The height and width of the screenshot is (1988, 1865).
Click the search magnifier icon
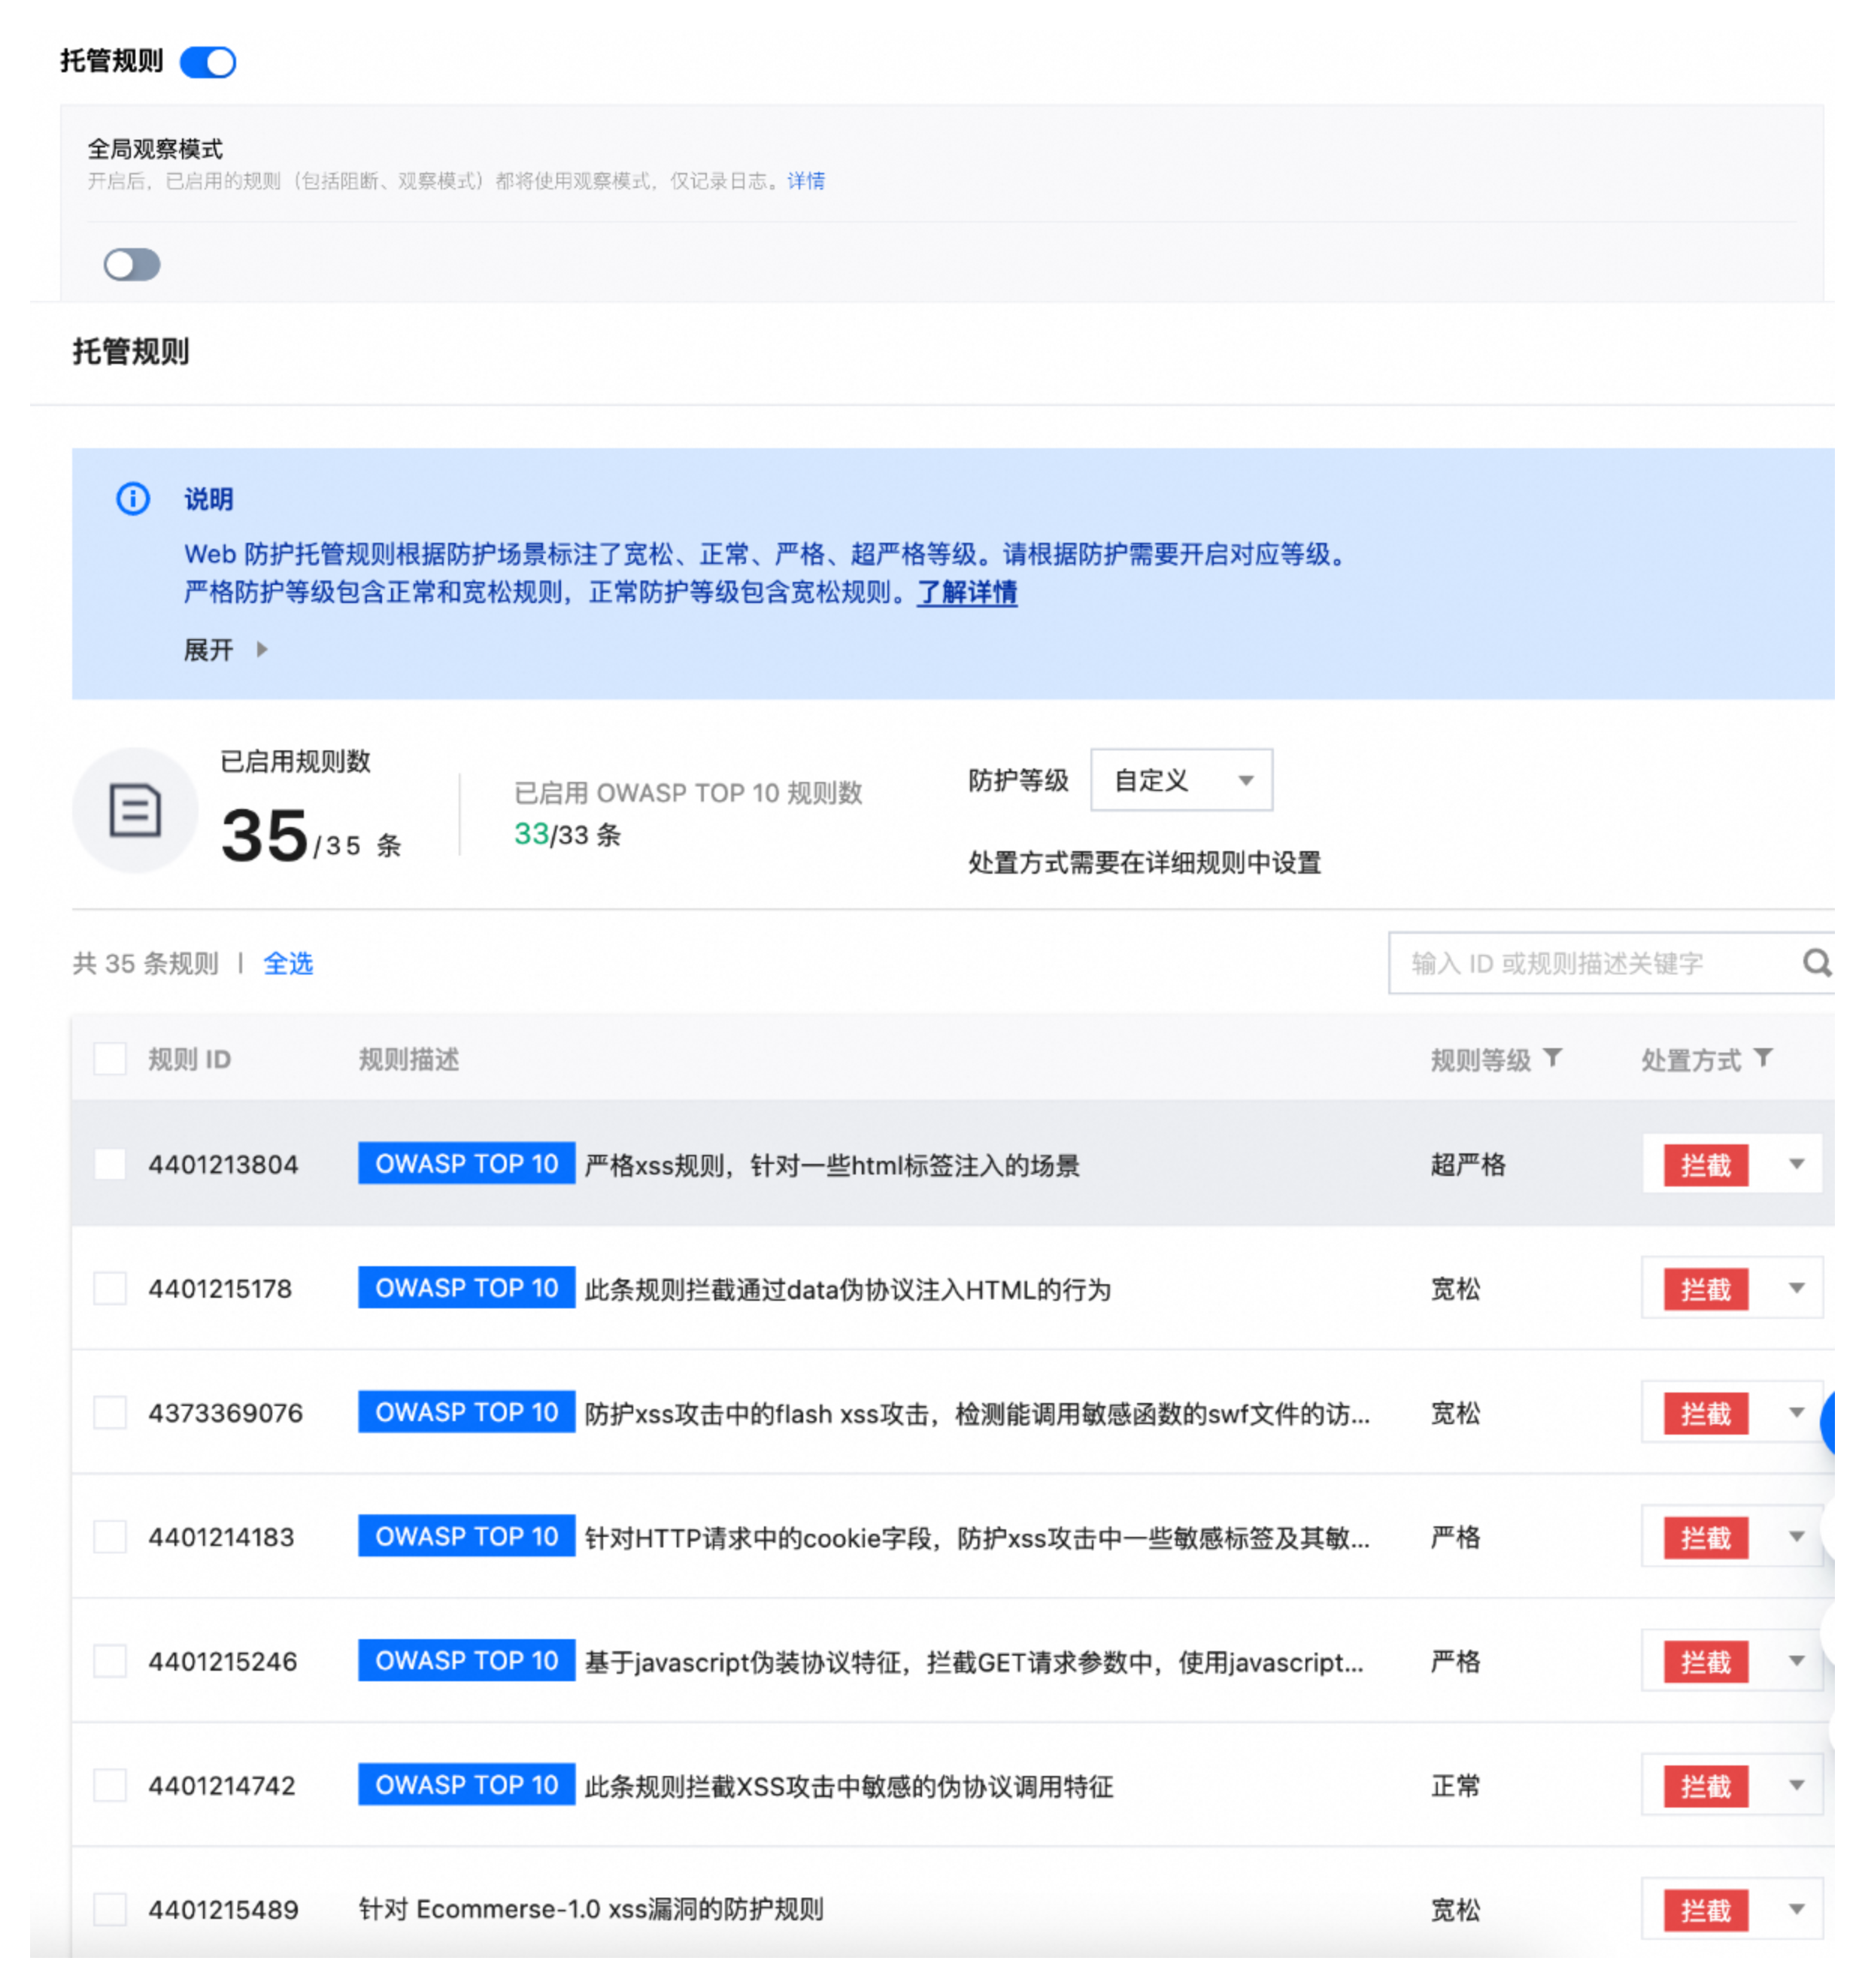click(1816, 963)
